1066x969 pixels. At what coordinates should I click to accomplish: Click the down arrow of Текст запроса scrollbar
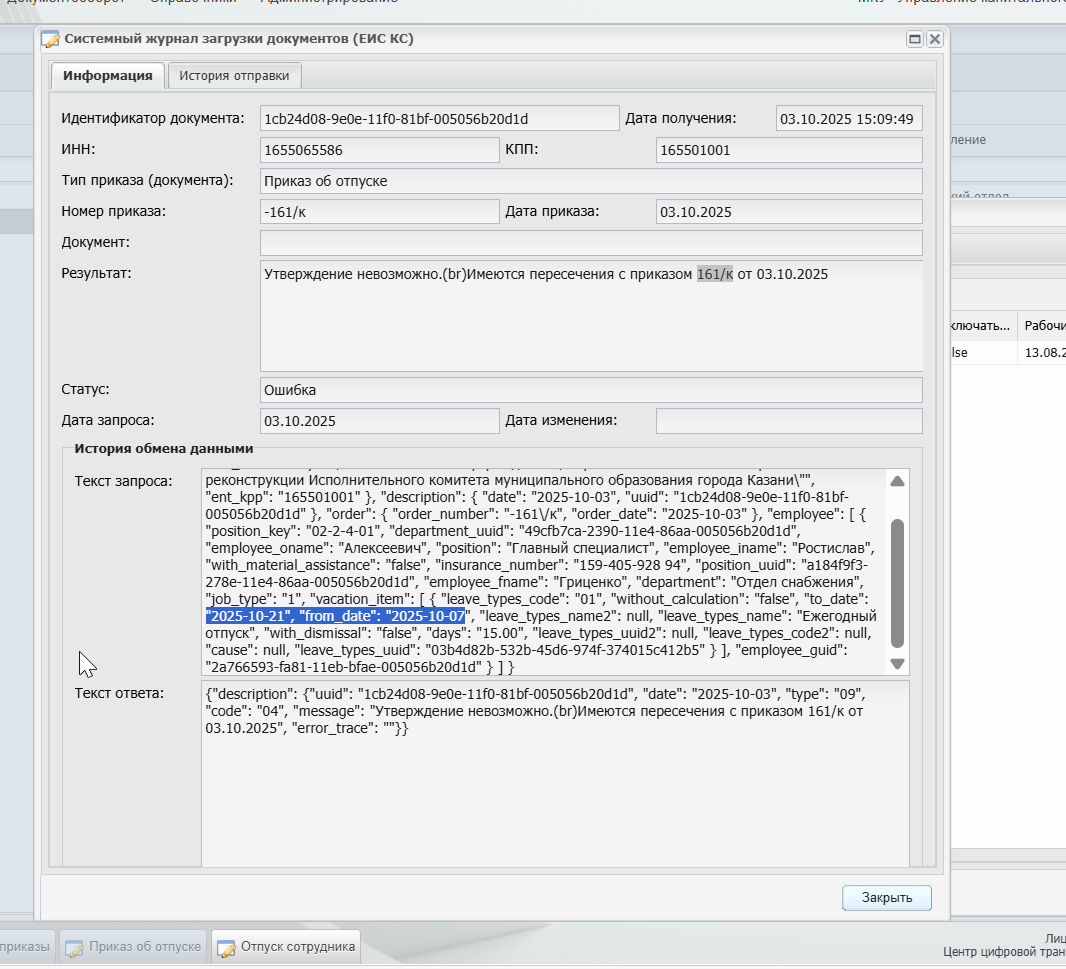click(897, 664)
